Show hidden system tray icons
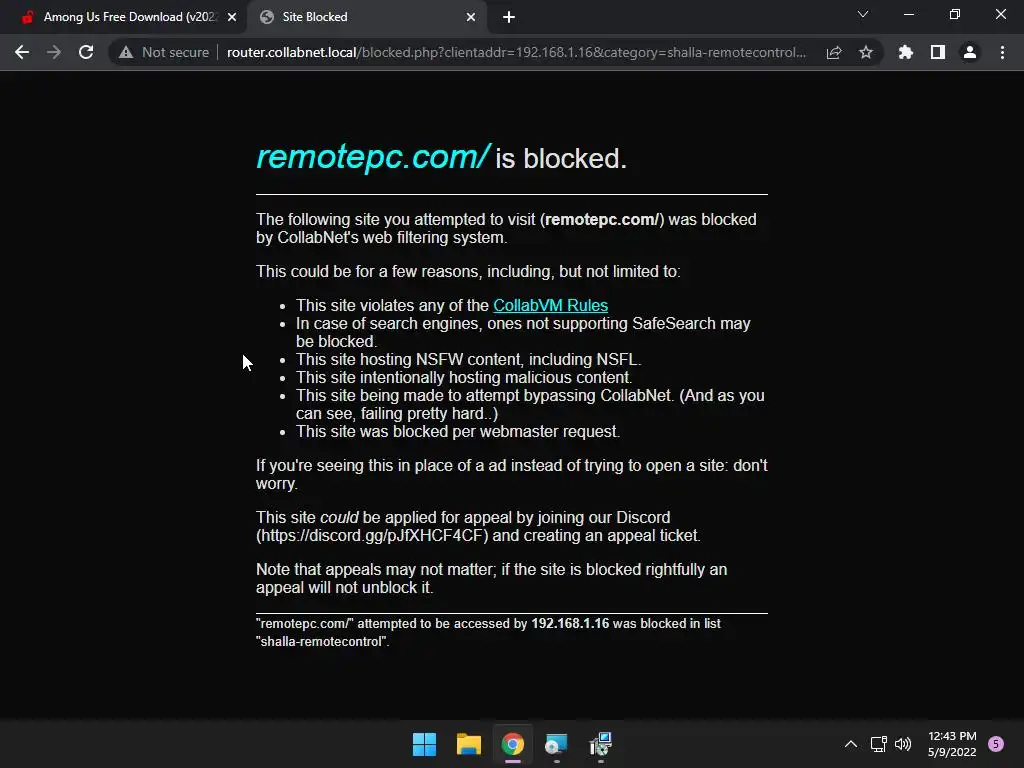Screen dimensions: 1024x768 point(851,744)
